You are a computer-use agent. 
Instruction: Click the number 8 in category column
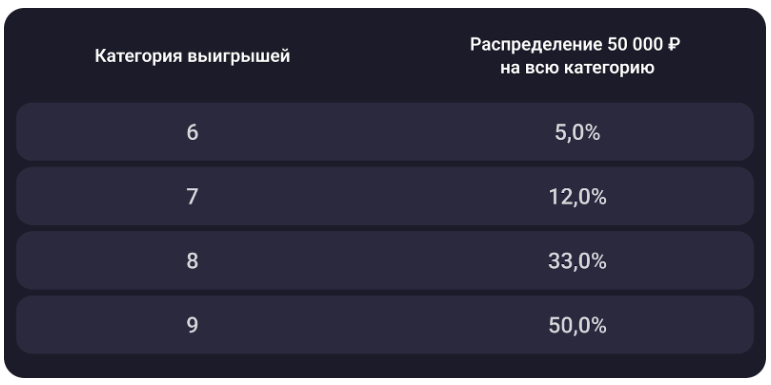pos(192,261)
